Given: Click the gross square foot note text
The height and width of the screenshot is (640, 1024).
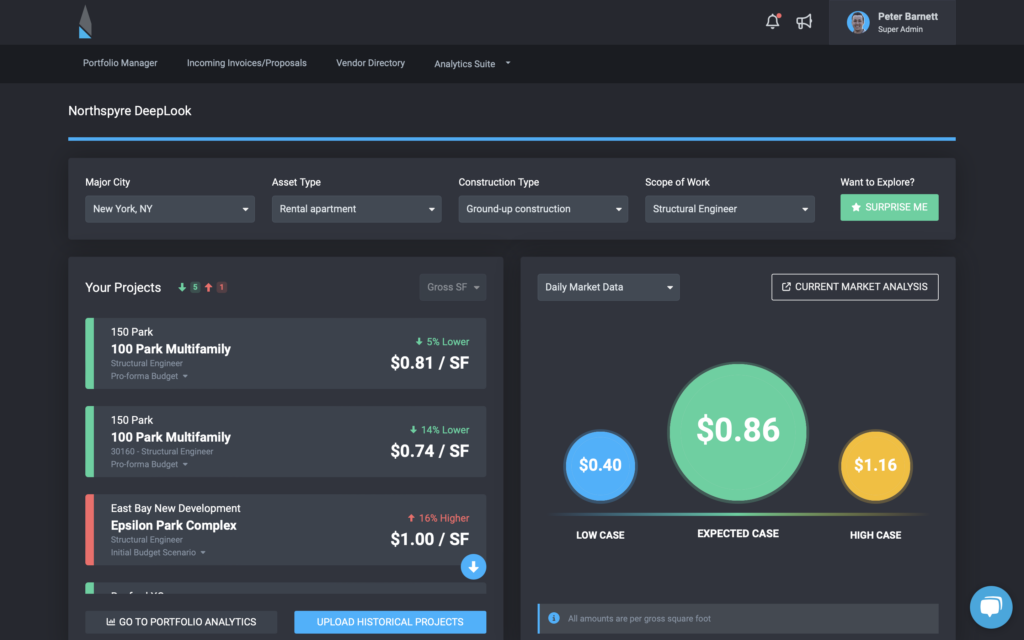Looking at the screenshot, I should click(x=639, y=618).
